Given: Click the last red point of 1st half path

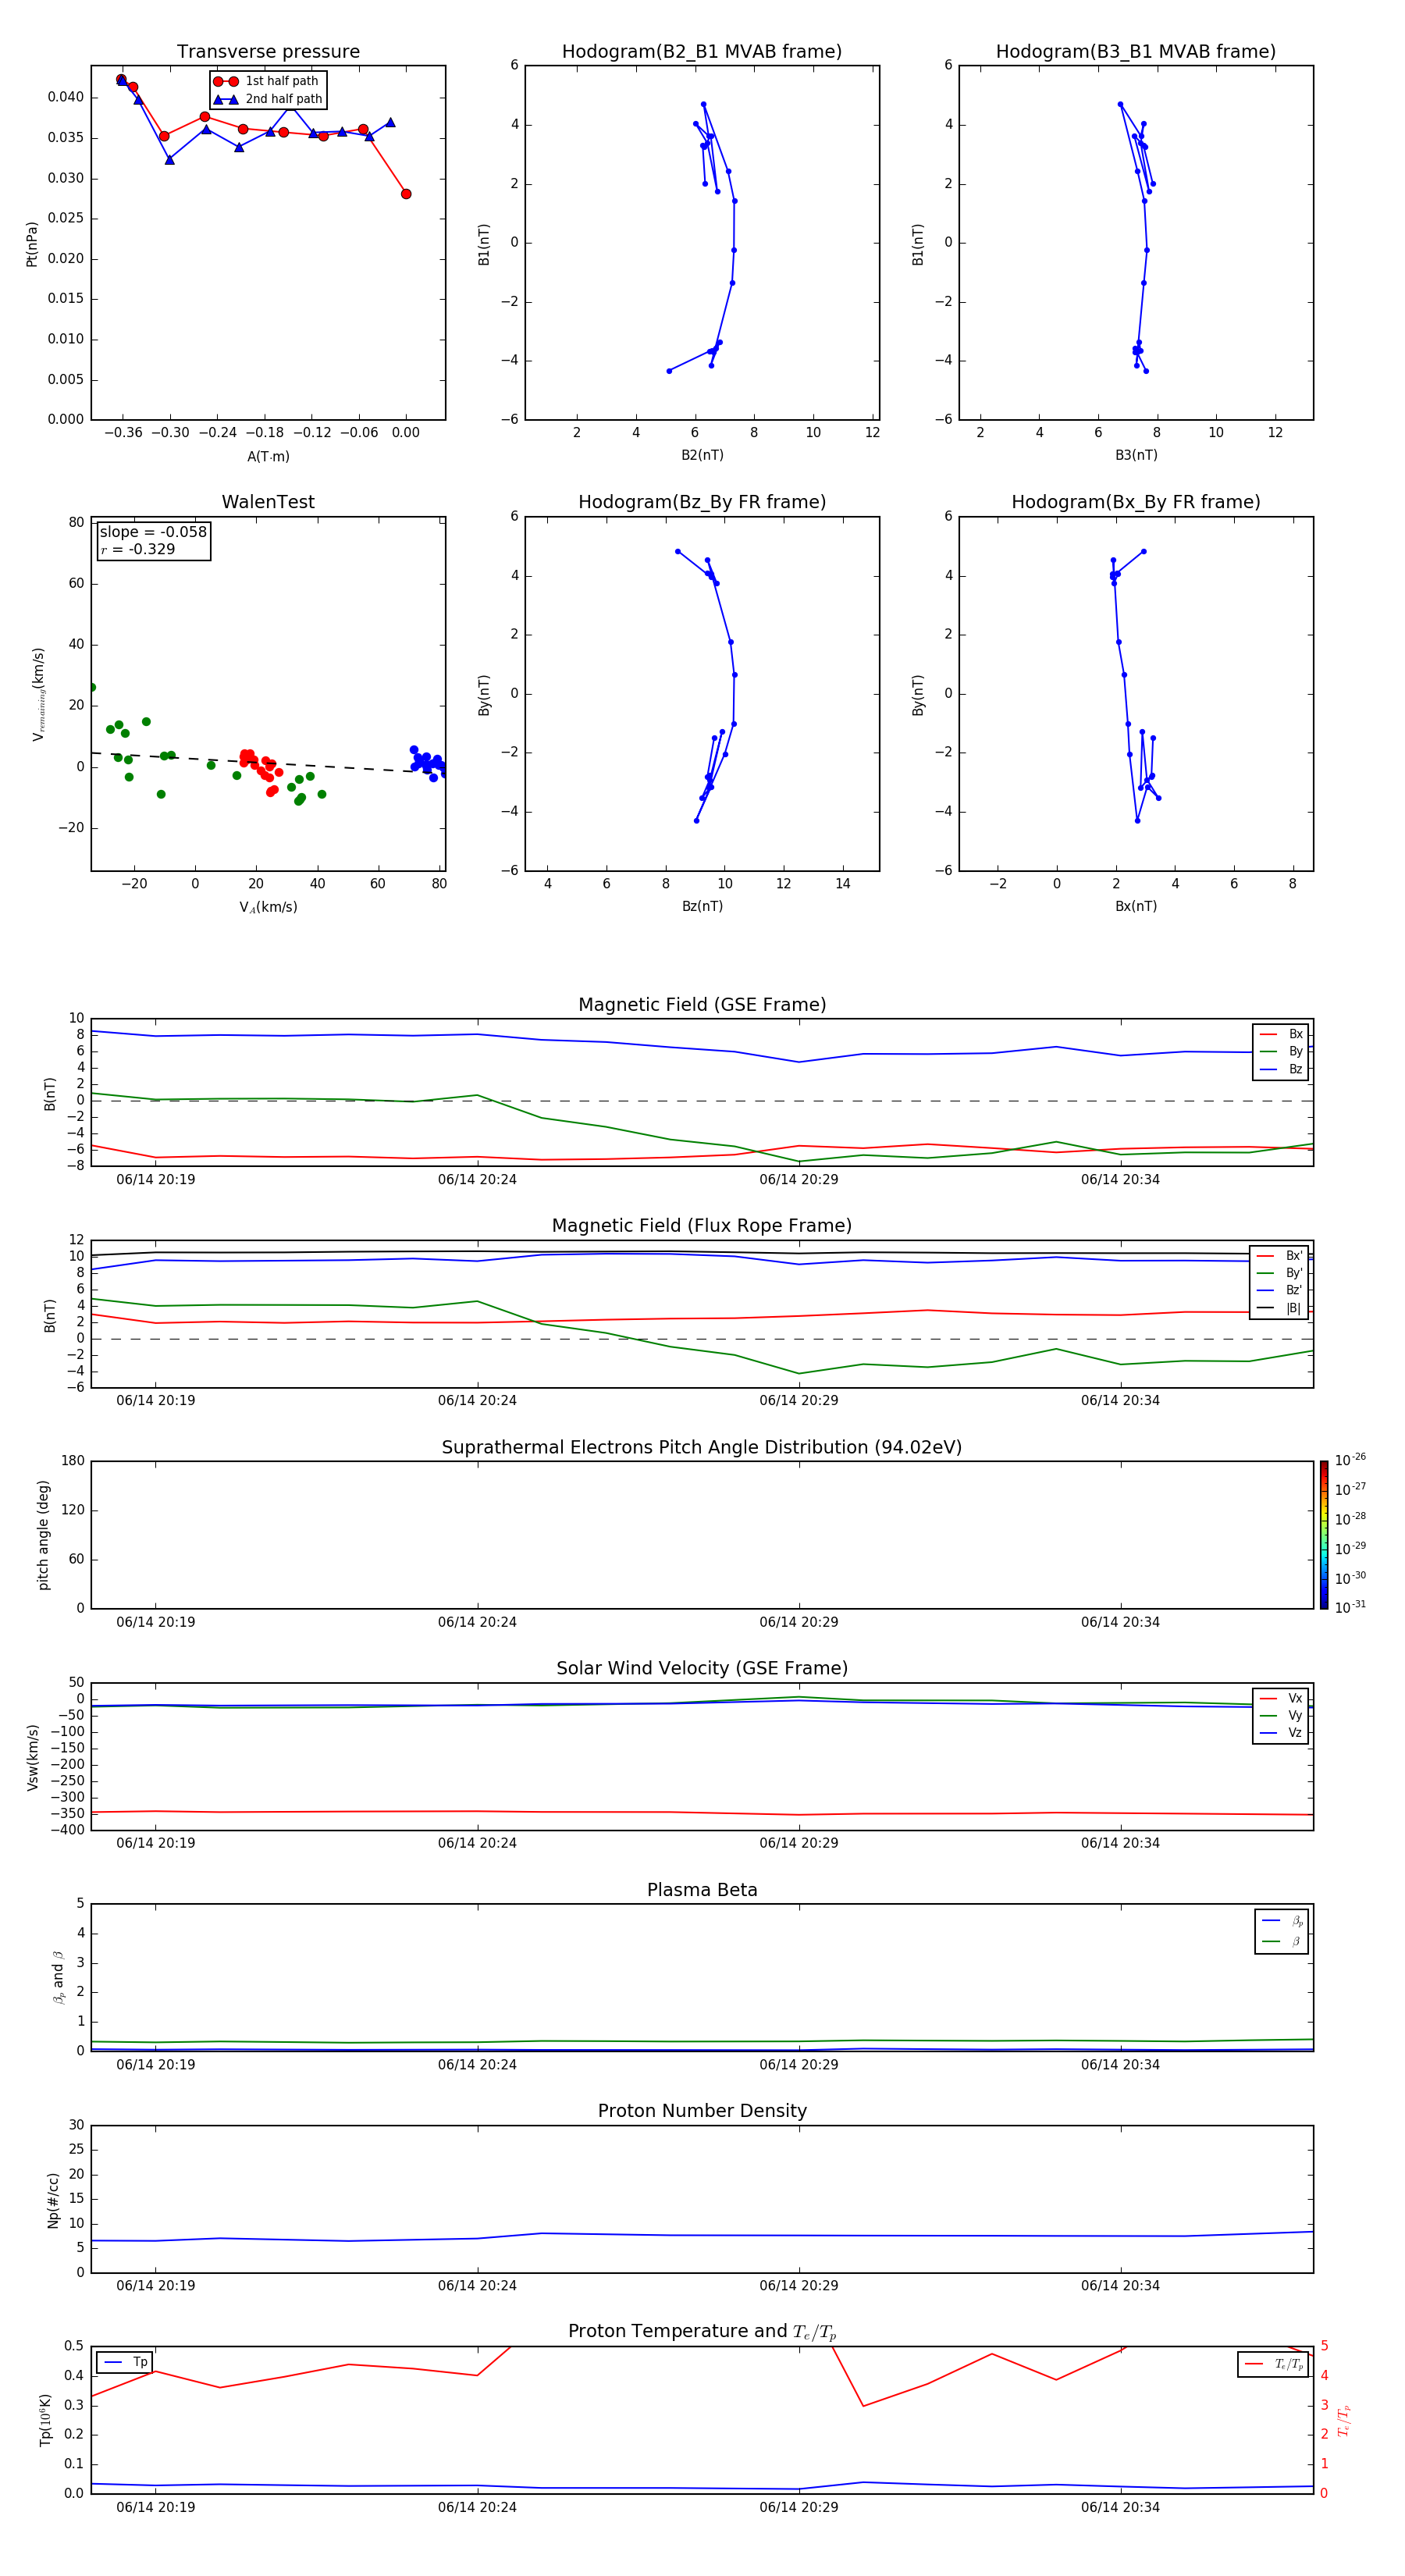Looking at the screenshot, I should [406, 194].
